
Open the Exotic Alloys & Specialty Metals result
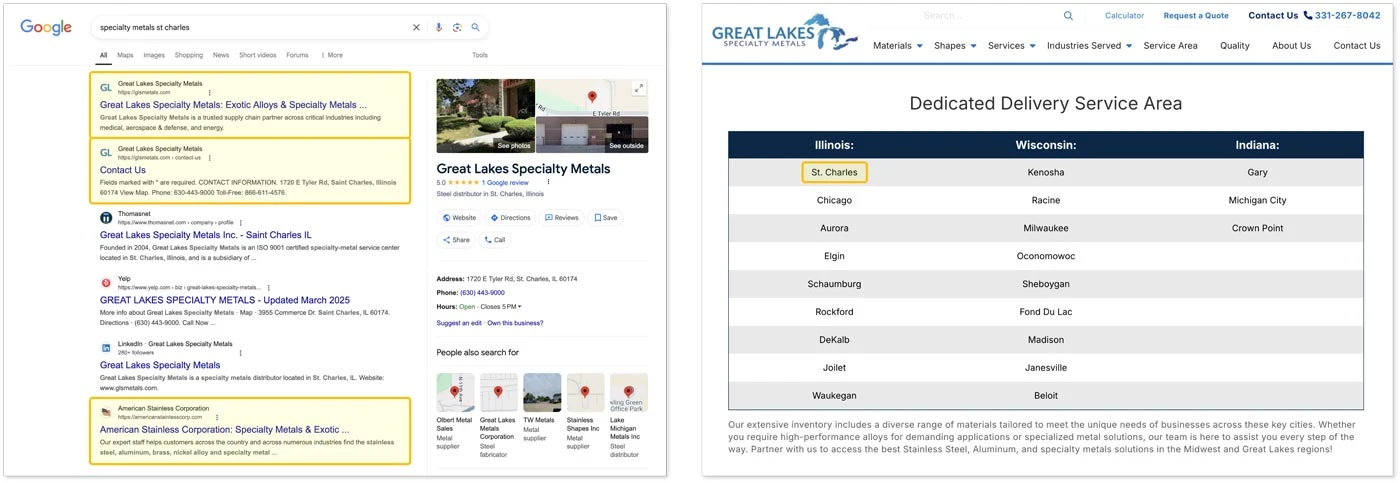[x=233, y=105]
